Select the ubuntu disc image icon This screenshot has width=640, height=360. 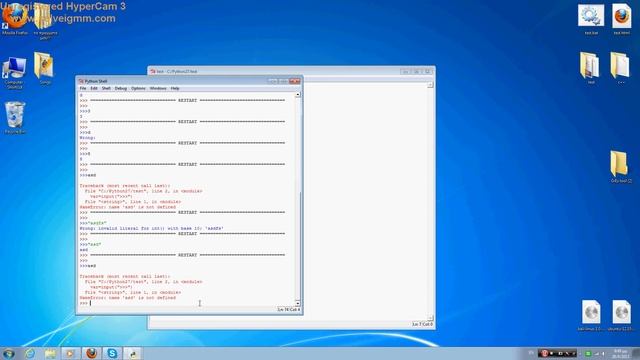621,315
